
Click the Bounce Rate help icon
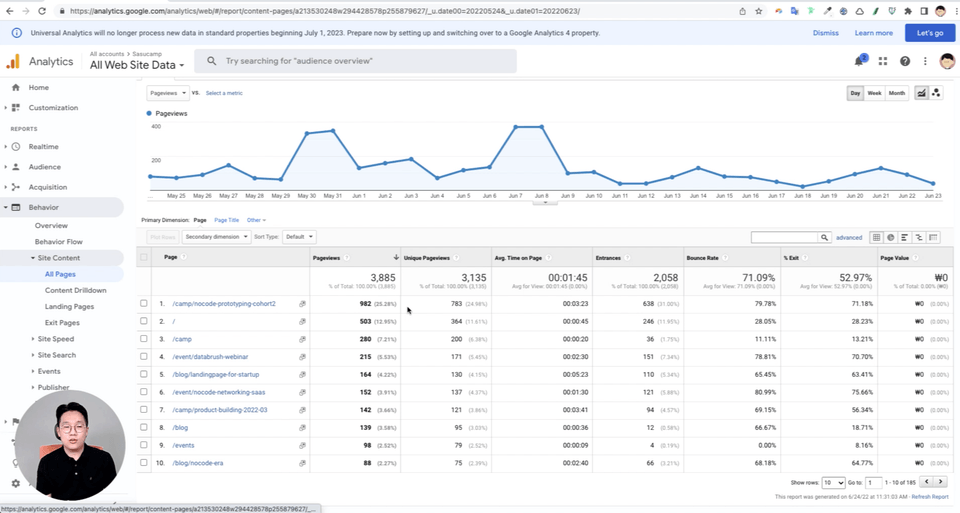725,258
